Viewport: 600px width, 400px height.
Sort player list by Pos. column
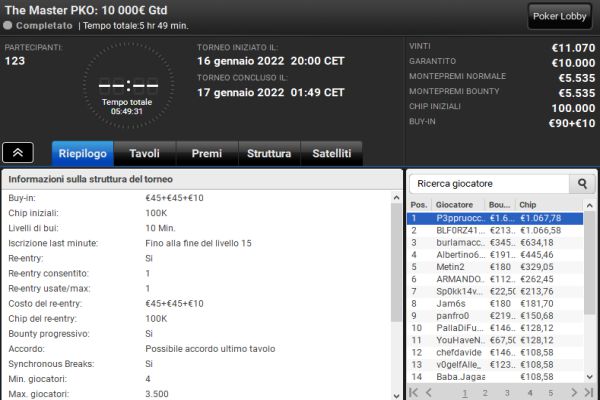click(x=419, y=204)
